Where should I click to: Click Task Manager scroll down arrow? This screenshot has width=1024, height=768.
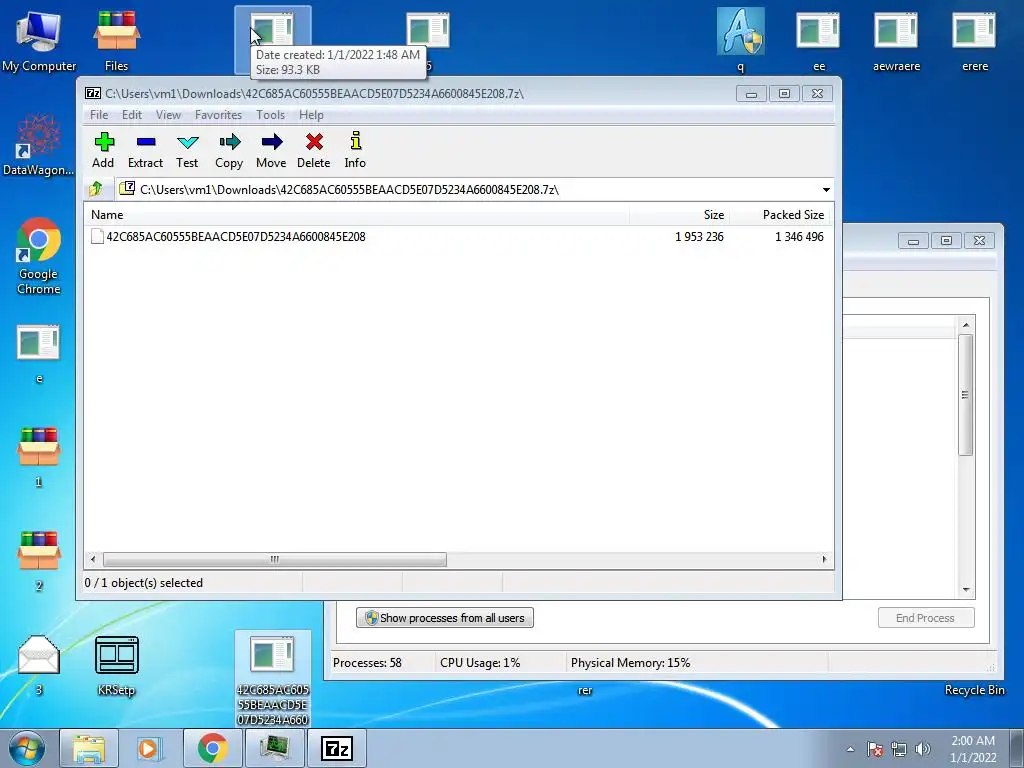pos(966,590)
